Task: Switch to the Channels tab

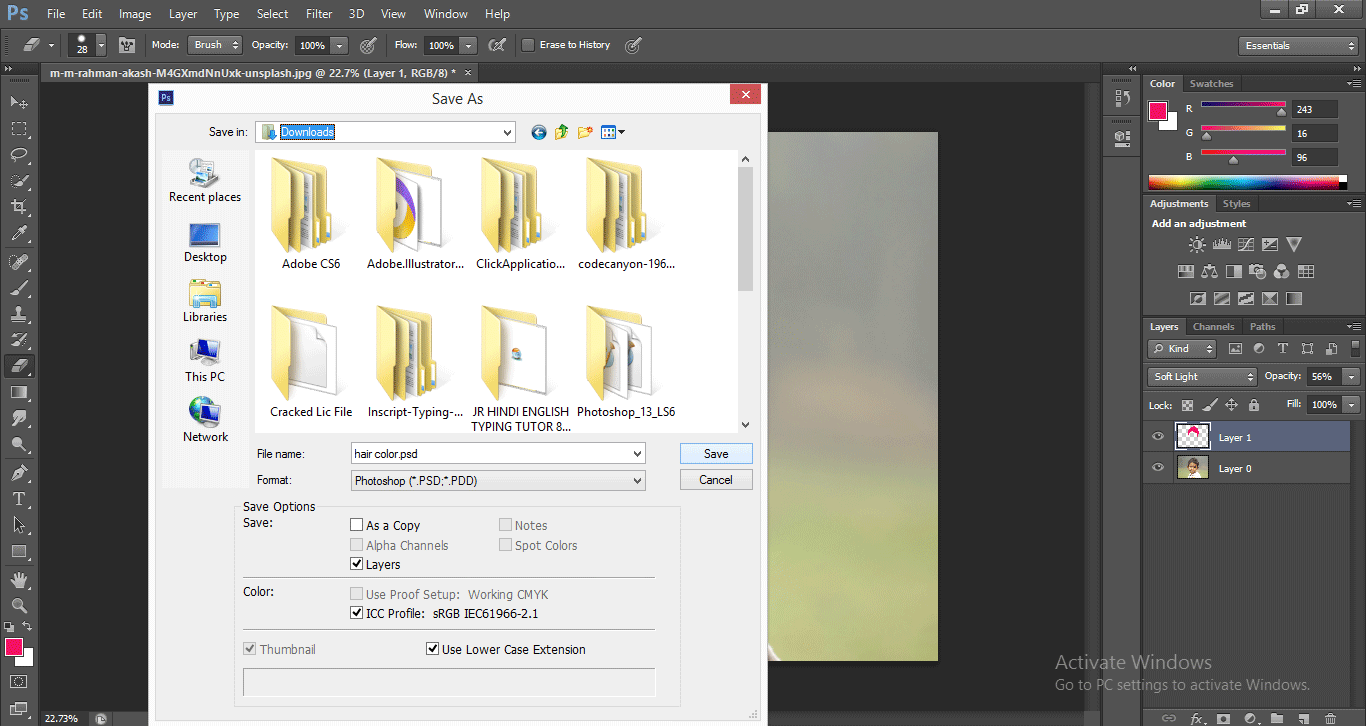Action: (1213, 326)
